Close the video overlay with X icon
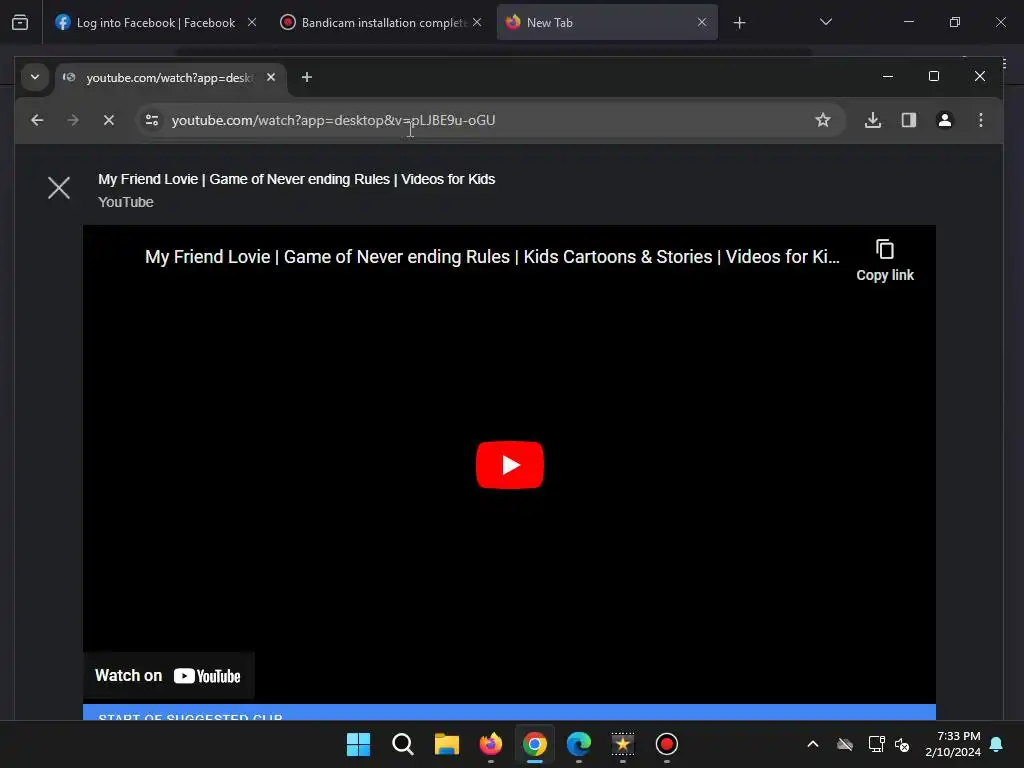This screenshot has height=768, width=1024. tap(59, 188)
